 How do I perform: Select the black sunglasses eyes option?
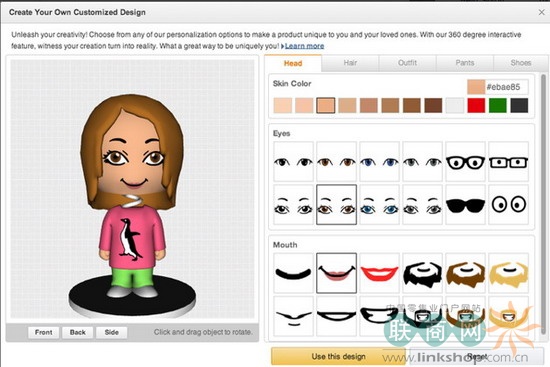pos(465,205)
